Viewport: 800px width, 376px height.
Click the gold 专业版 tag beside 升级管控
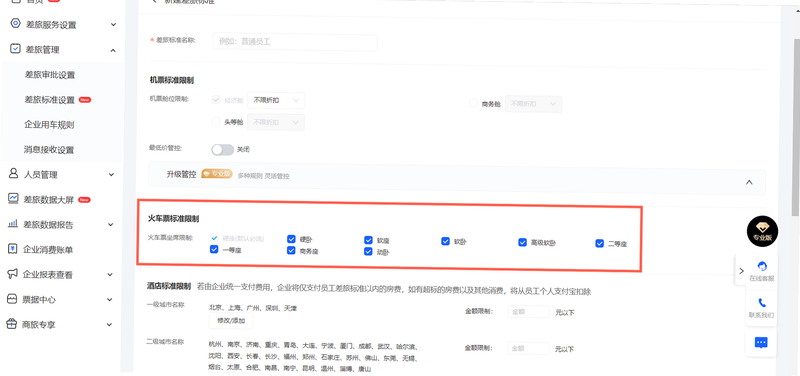(217, 173)
